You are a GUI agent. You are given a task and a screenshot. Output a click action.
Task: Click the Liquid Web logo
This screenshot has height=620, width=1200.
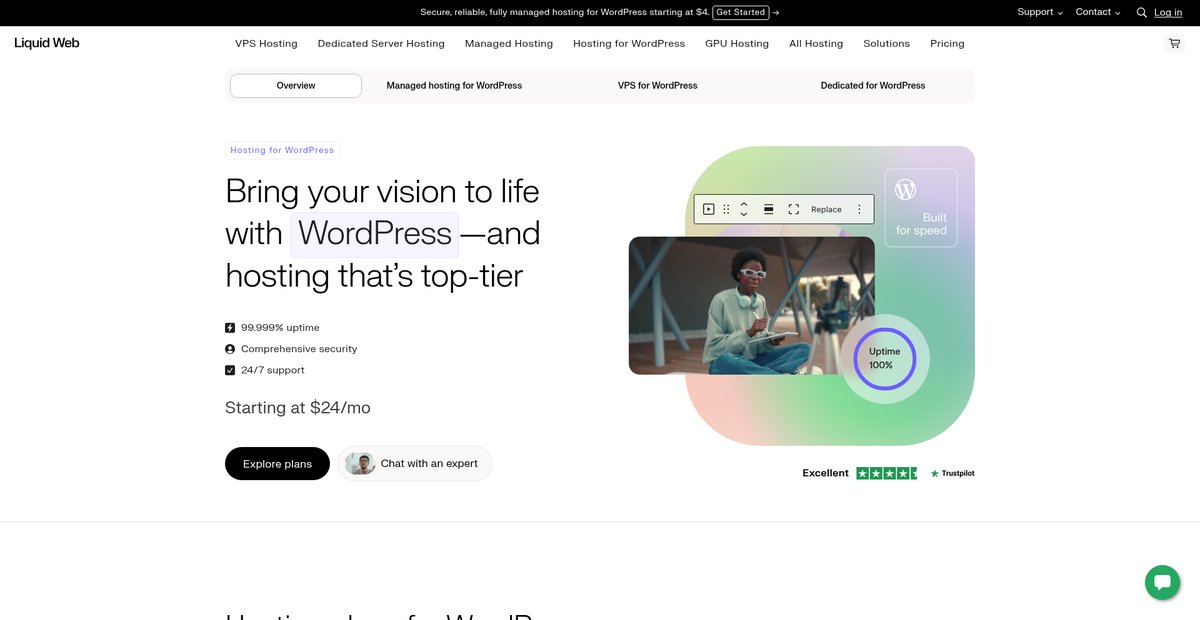pos(47,43)
